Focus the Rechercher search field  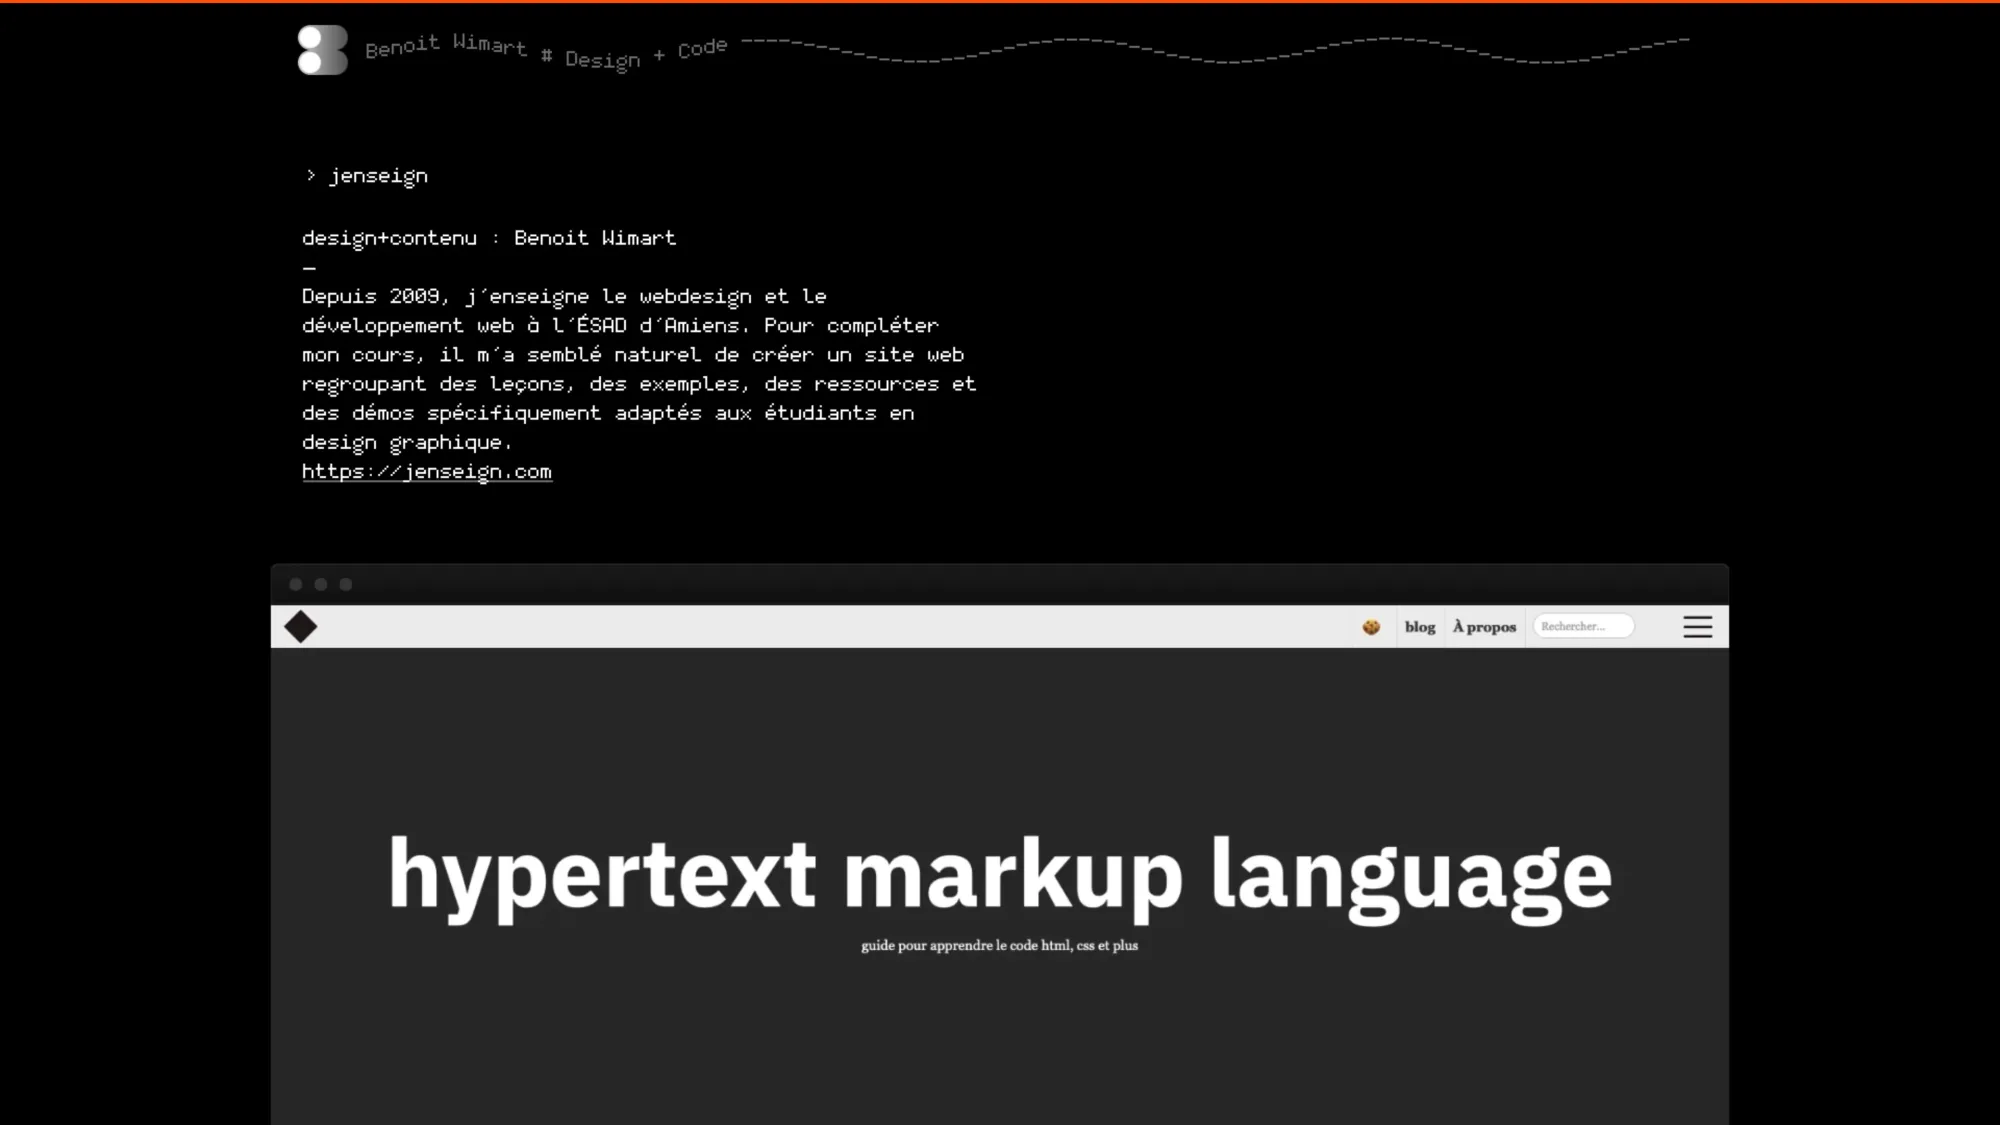tap(1583, 626)
